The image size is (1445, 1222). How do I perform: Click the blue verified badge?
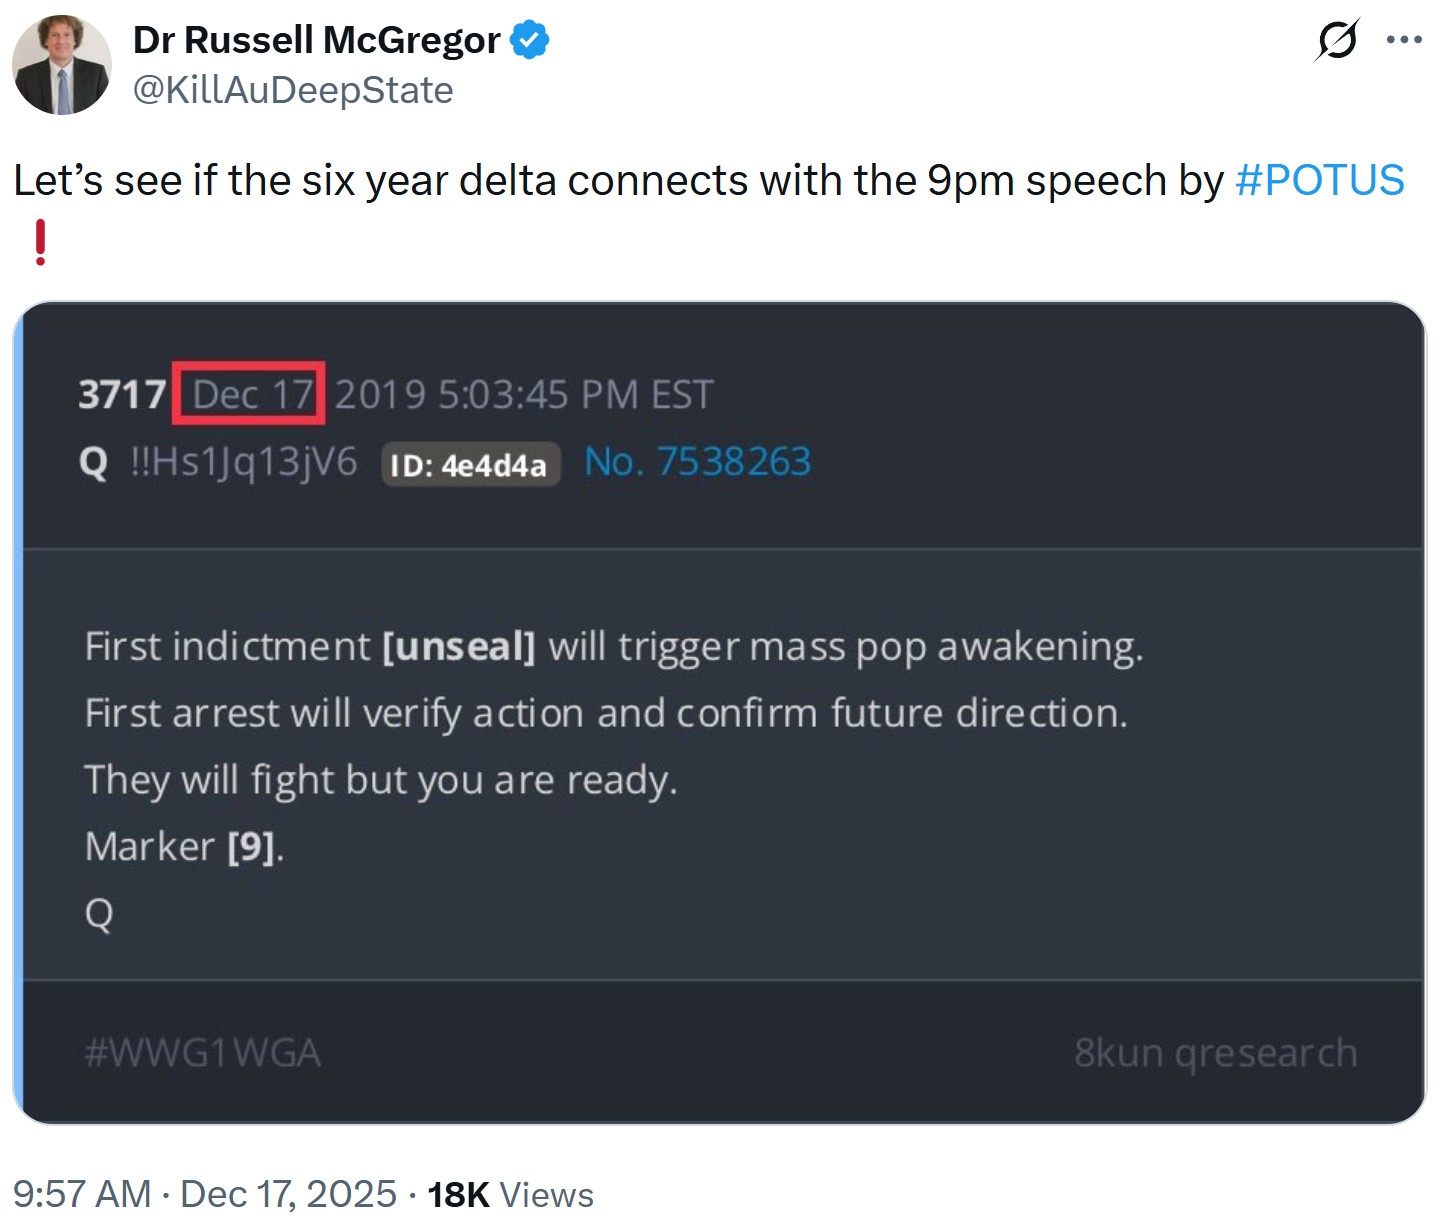[530, 40]
